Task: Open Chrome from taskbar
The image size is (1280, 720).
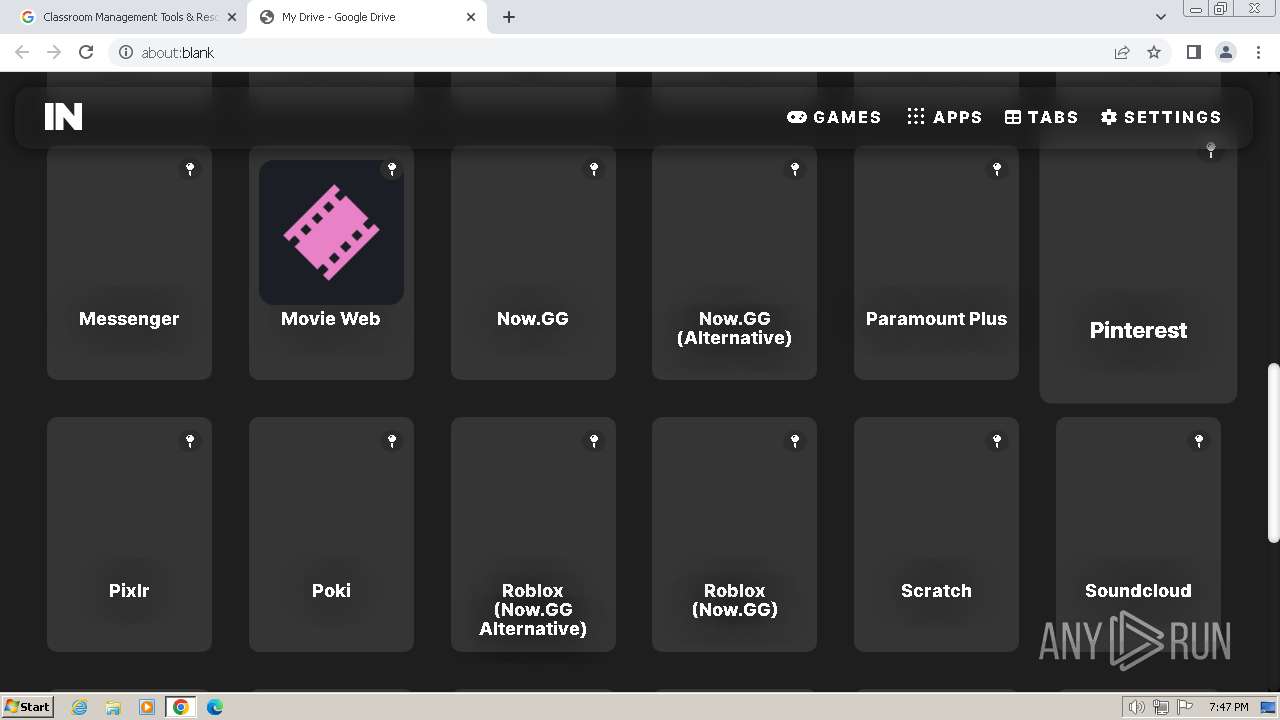Action: tap(181, 707)
